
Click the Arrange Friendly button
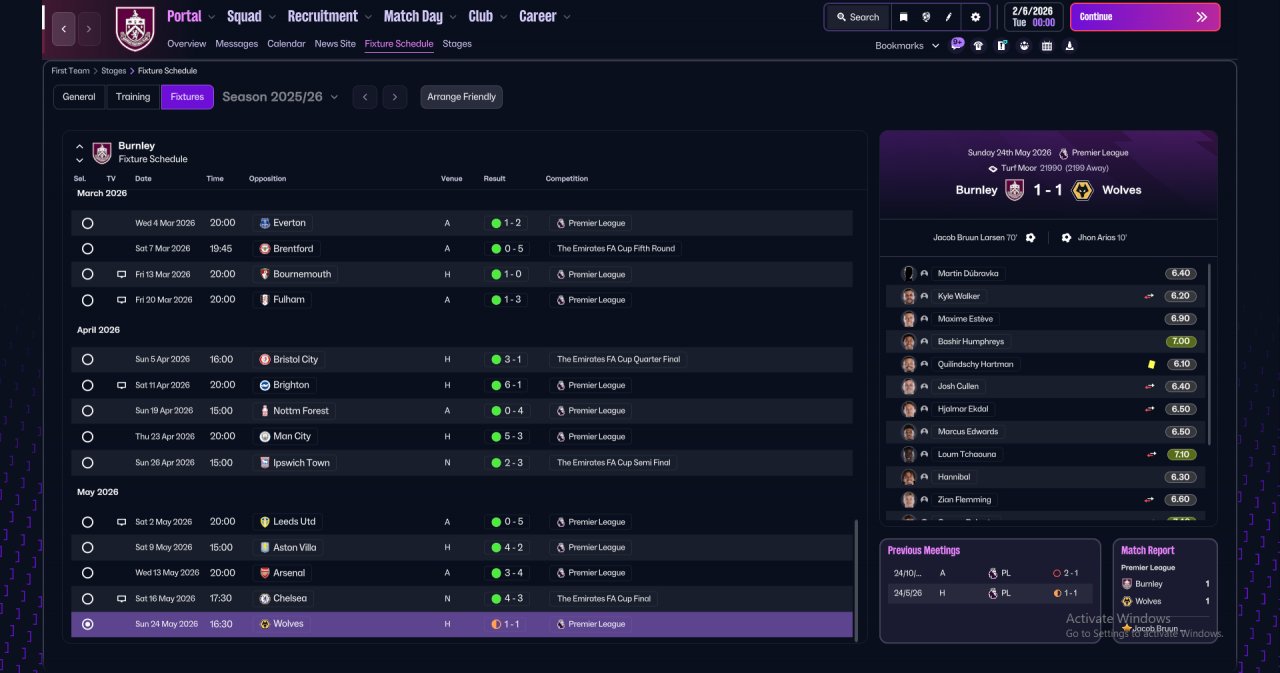[461, 97]
